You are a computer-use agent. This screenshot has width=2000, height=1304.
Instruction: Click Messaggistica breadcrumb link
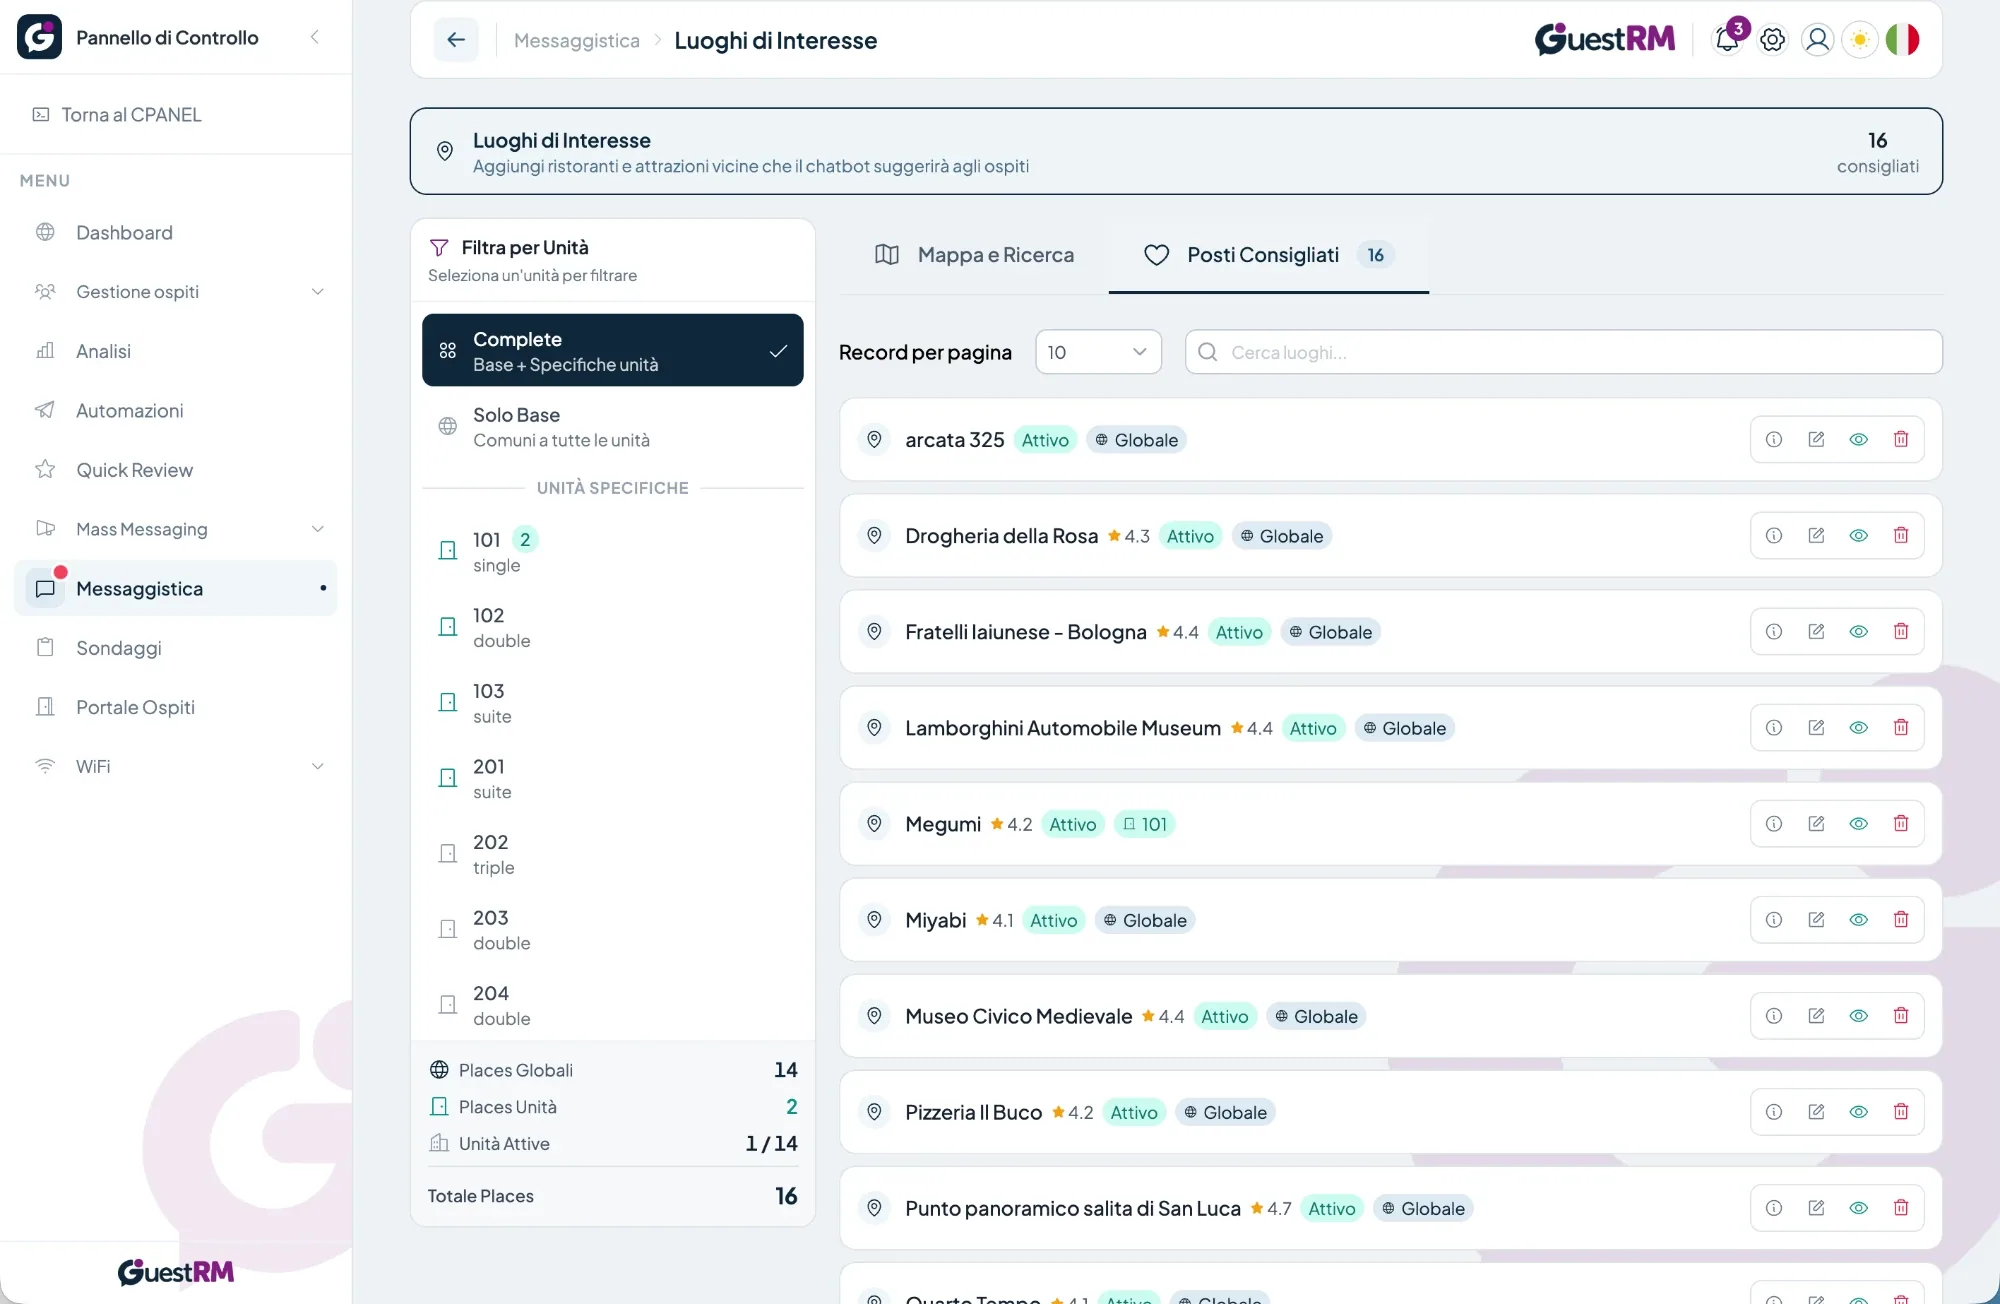(x=577, y=40)
